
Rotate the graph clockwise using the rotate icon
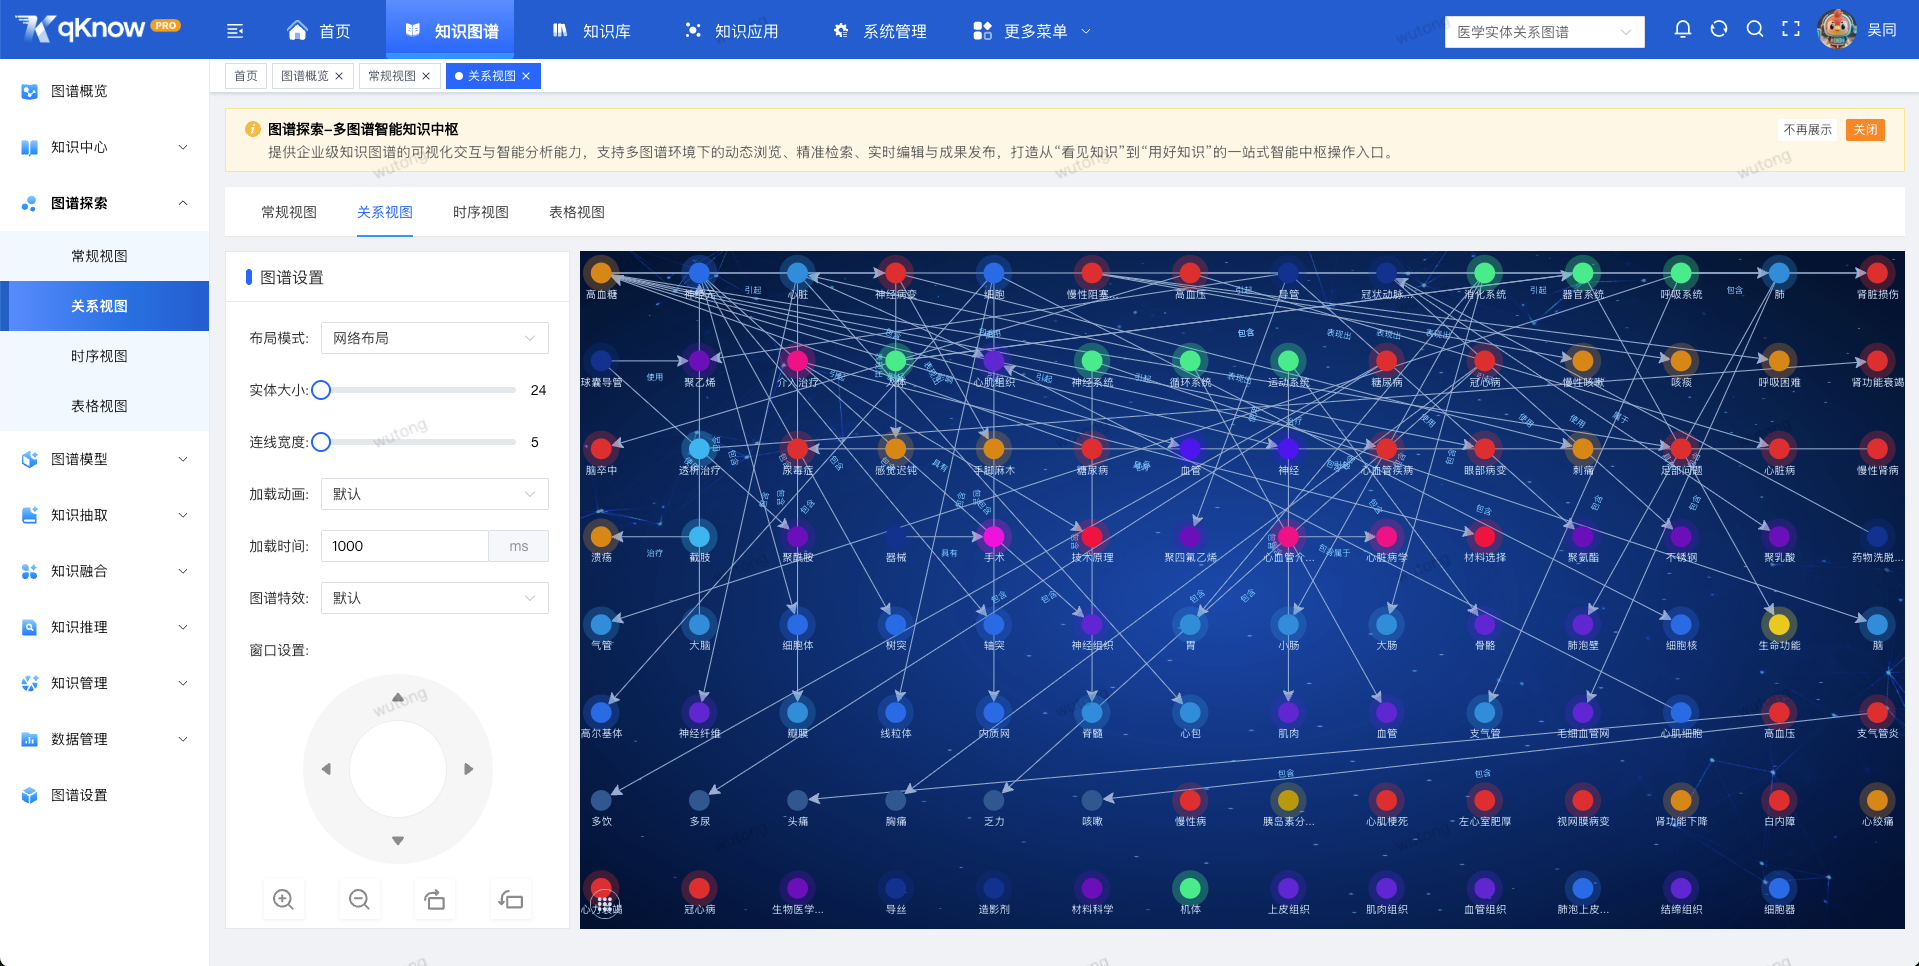pyautogui.click(x=435, y=898)
